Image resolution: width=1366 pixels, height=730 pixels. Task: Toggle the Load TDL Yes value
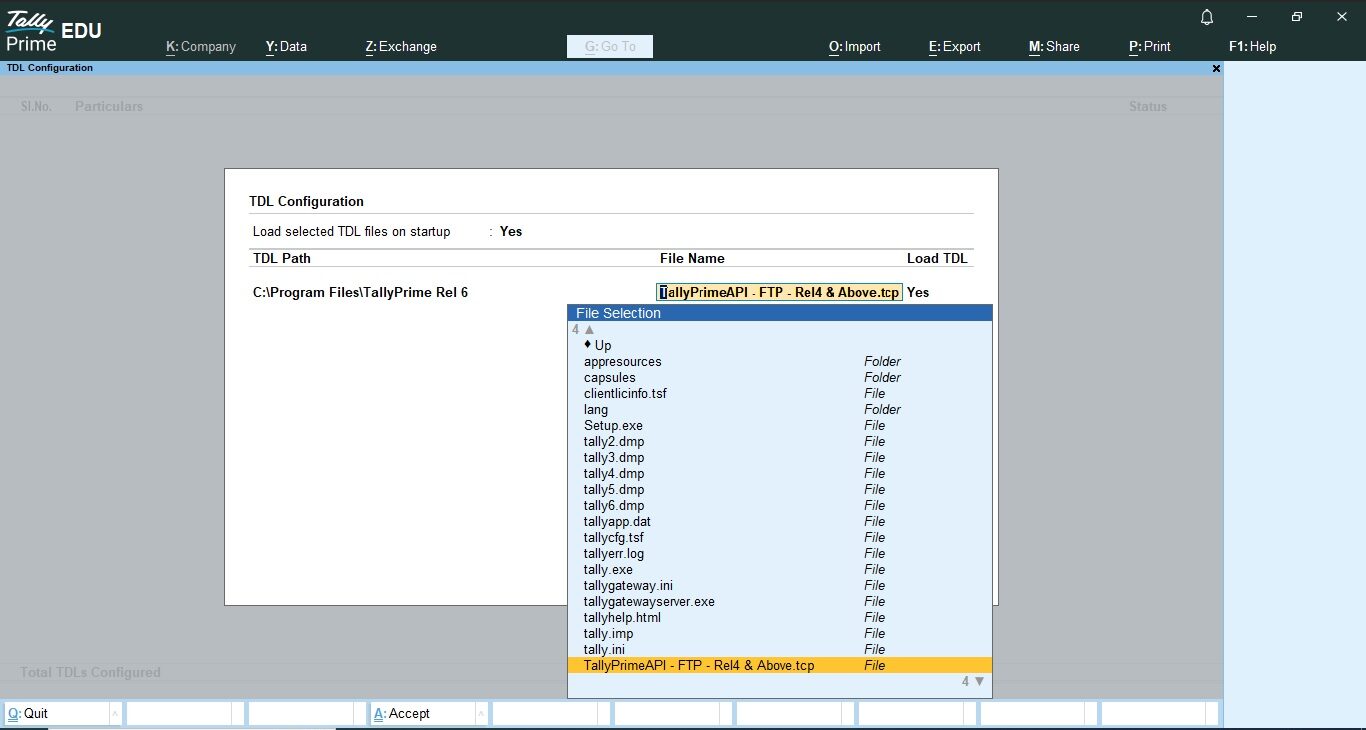click(x=918, y=292)
